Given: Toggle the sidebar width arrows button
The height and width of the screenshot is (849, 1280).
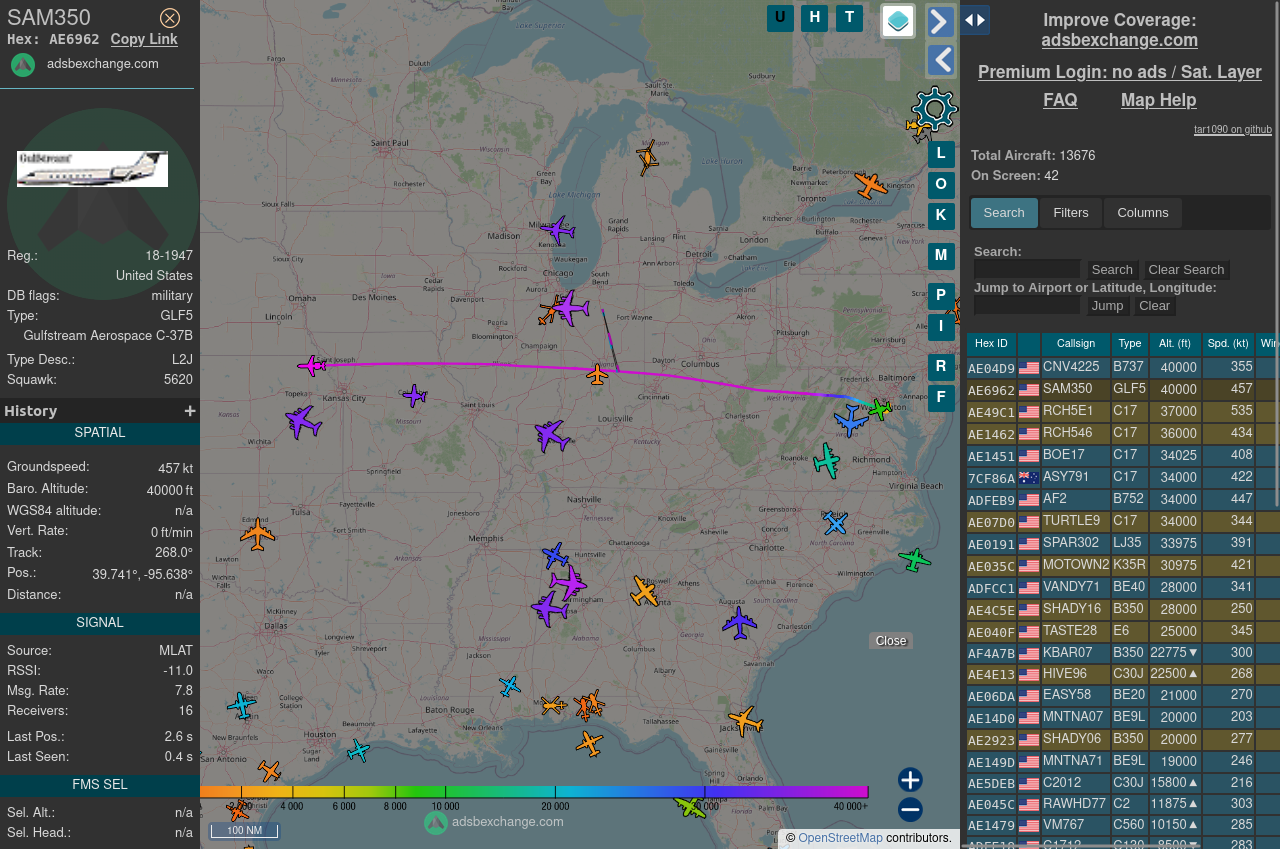Looking at the screenshot, I should click(975, 20).
